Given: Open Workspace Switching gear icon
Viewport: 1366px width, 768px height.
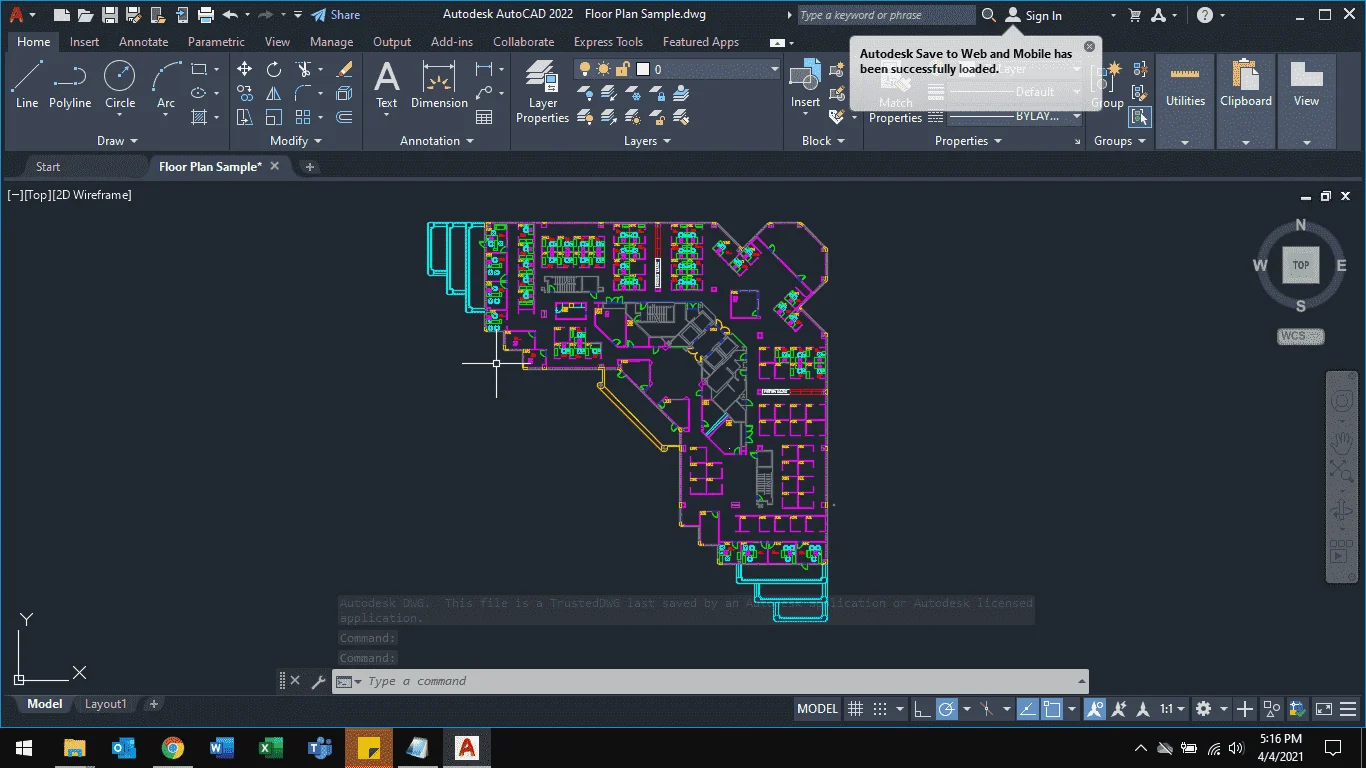Looking at the screenshot, I should [x=1204, y=709].
